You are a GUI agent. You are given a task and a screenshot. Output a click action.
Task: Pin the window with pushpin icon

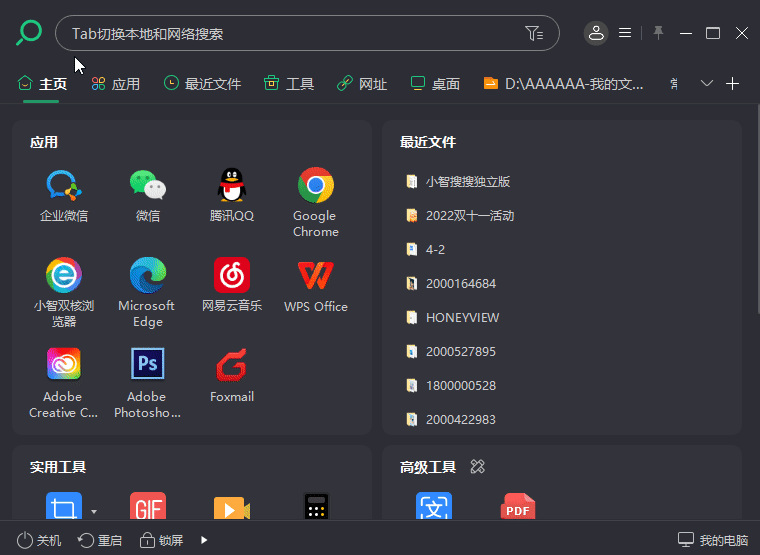658,33
